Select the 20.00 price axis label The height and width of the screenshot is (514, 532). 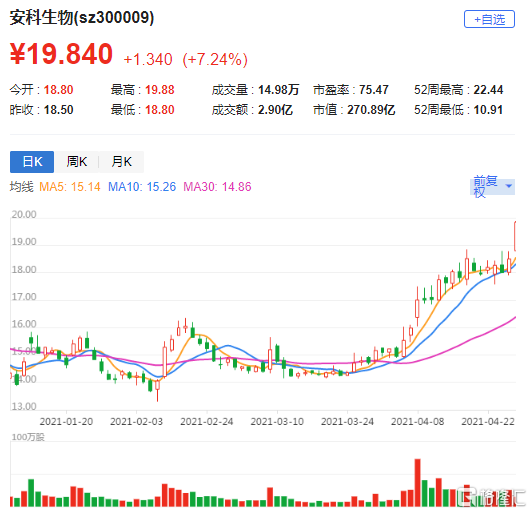pyautogui.click(x=24, y=215)
